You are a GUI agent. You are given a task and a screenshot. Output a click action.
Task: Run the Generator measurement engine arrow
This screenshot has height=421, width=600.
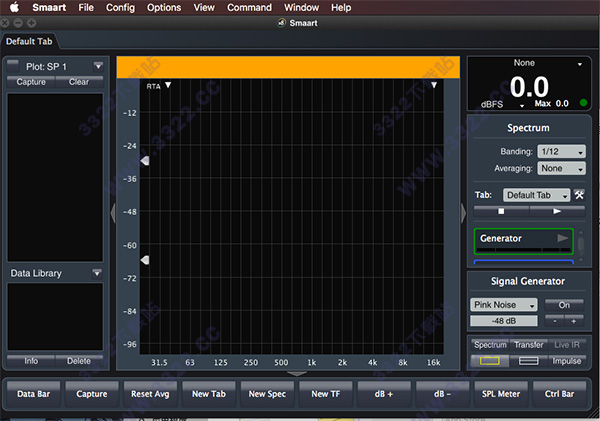[x=562, y=238]
